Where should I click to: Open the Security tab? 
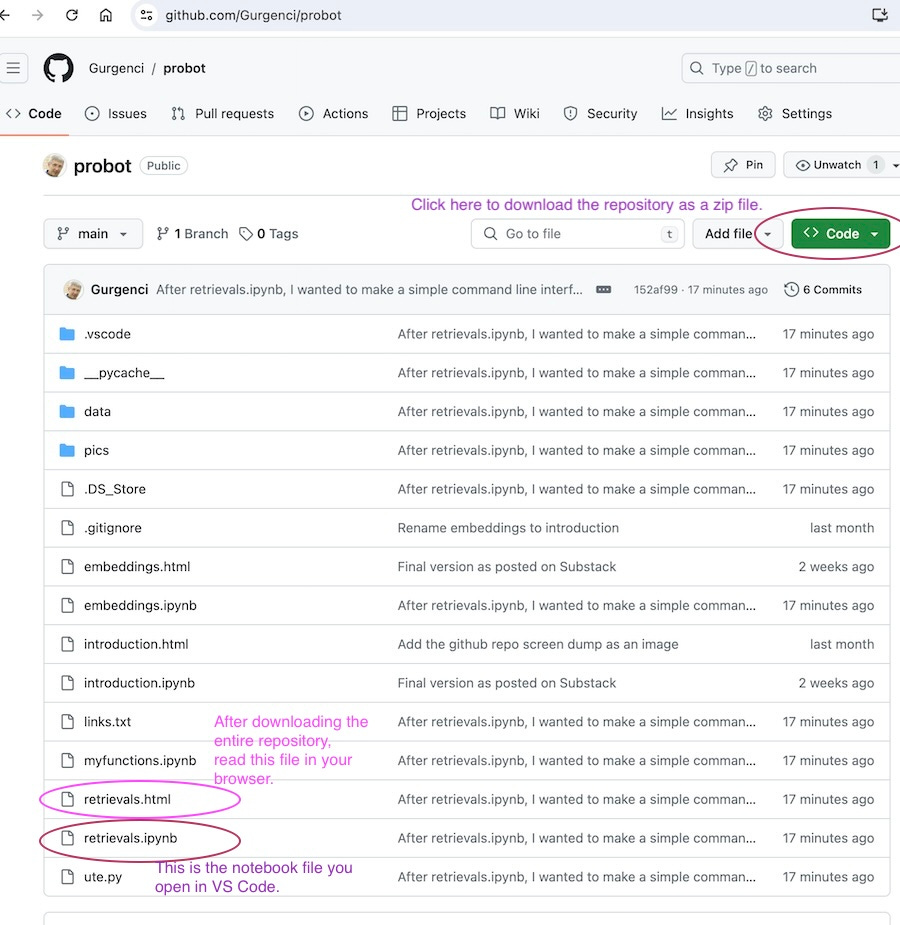600,113
